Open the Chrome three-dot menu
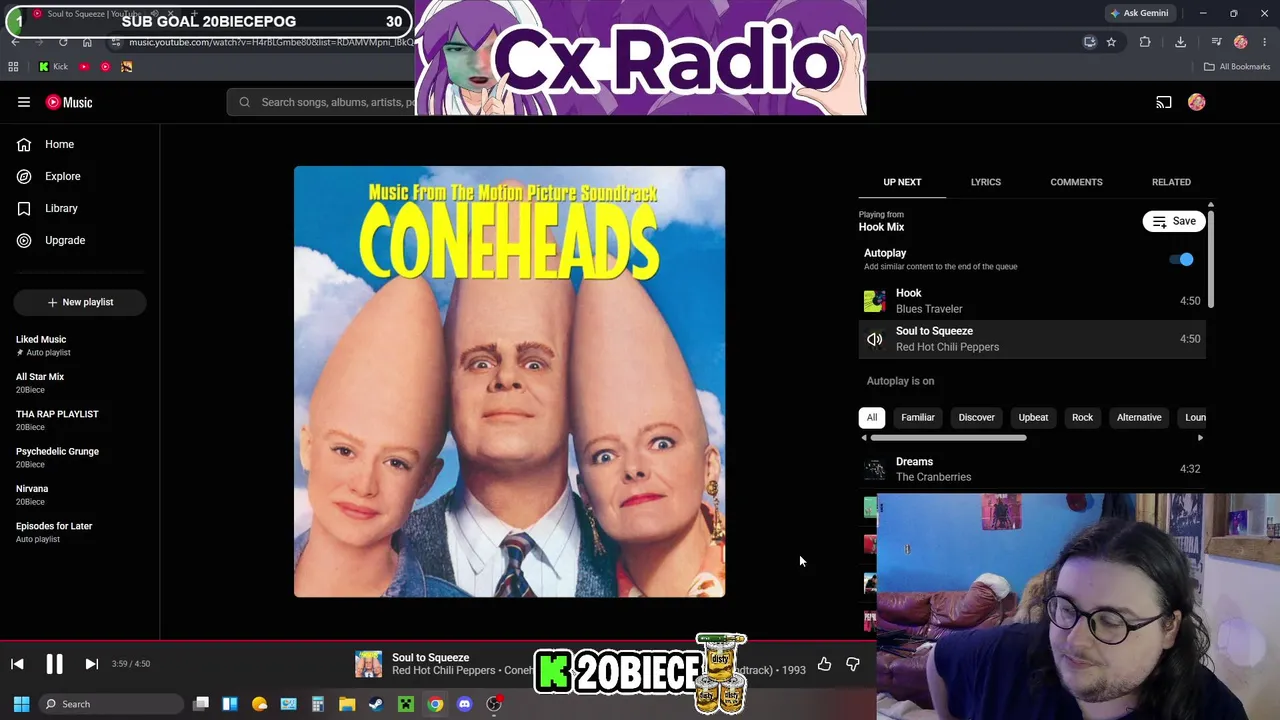Viewport: 1280px width, 720px height. 1265,42
